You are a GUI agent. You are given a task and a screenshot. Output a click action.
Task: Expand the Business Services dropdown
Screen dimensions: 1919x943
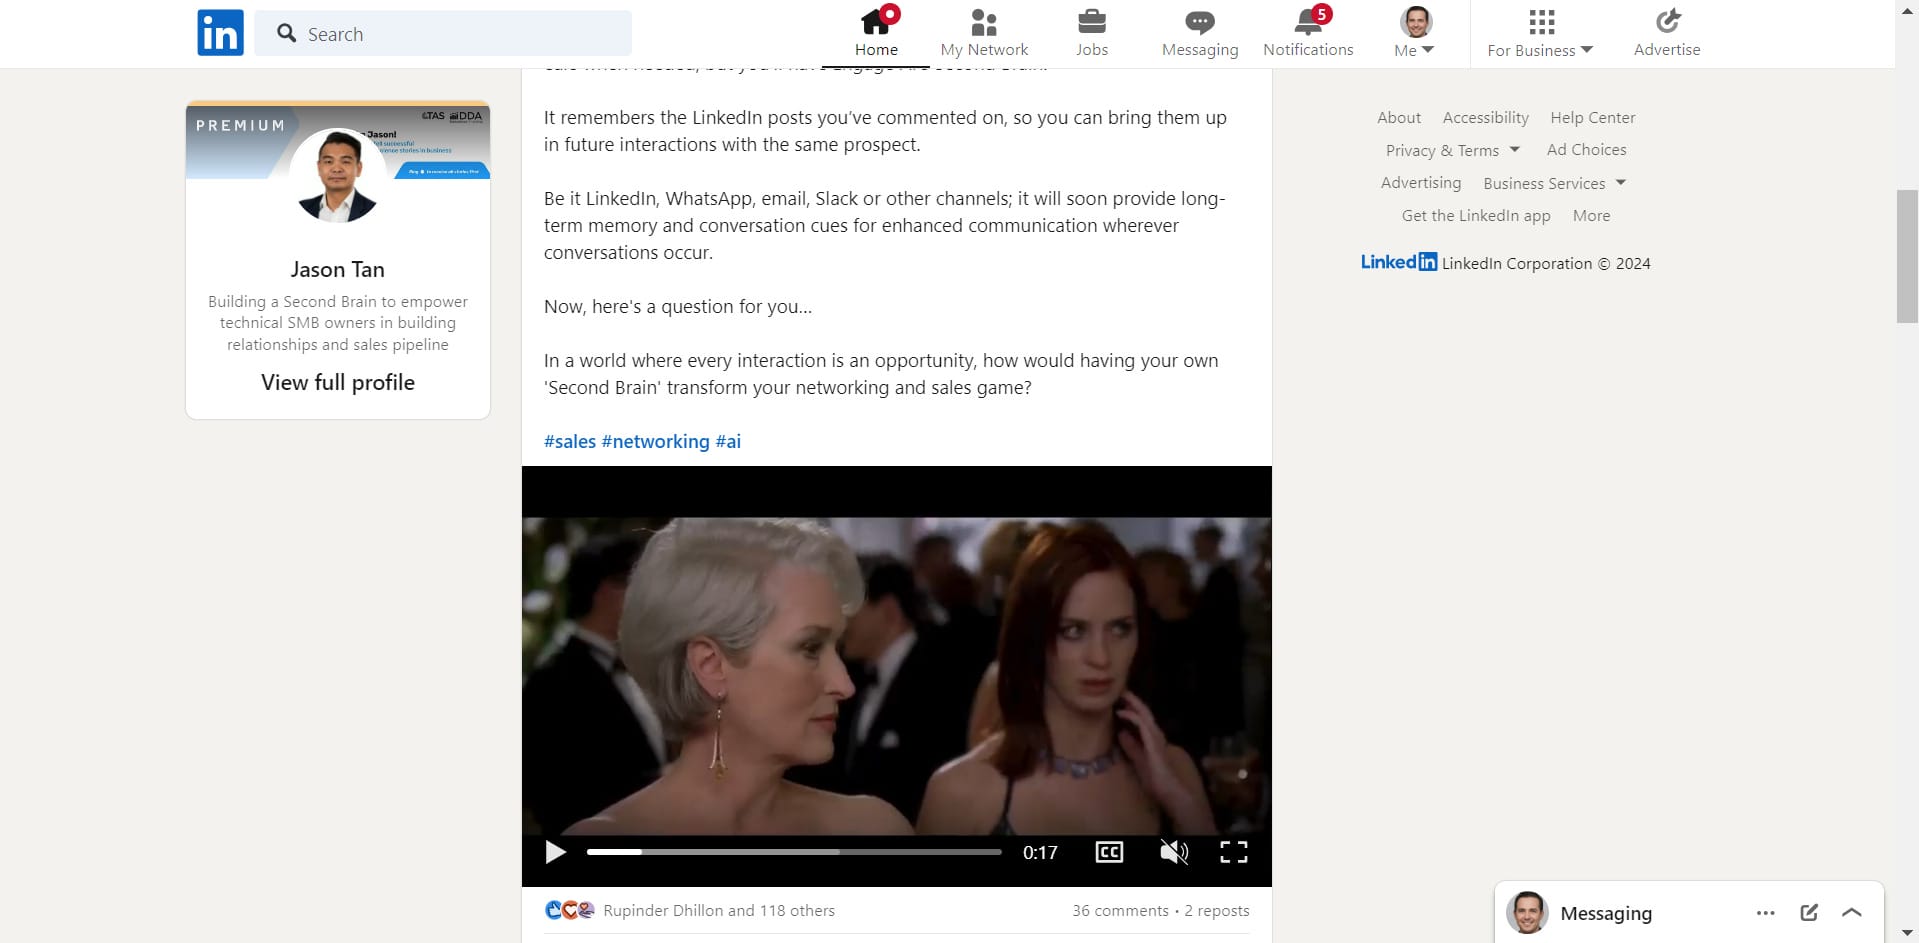tap(1554, 183)
